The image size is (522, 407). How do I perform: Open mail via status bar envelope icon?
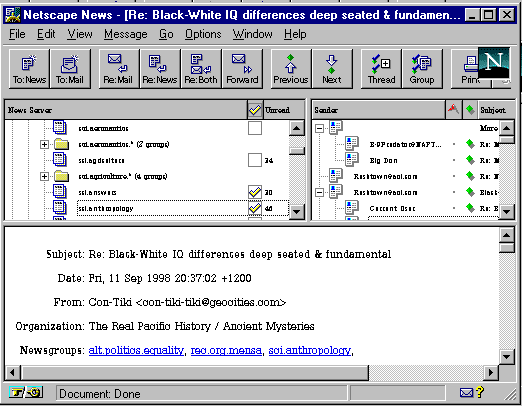coord(466,393)
